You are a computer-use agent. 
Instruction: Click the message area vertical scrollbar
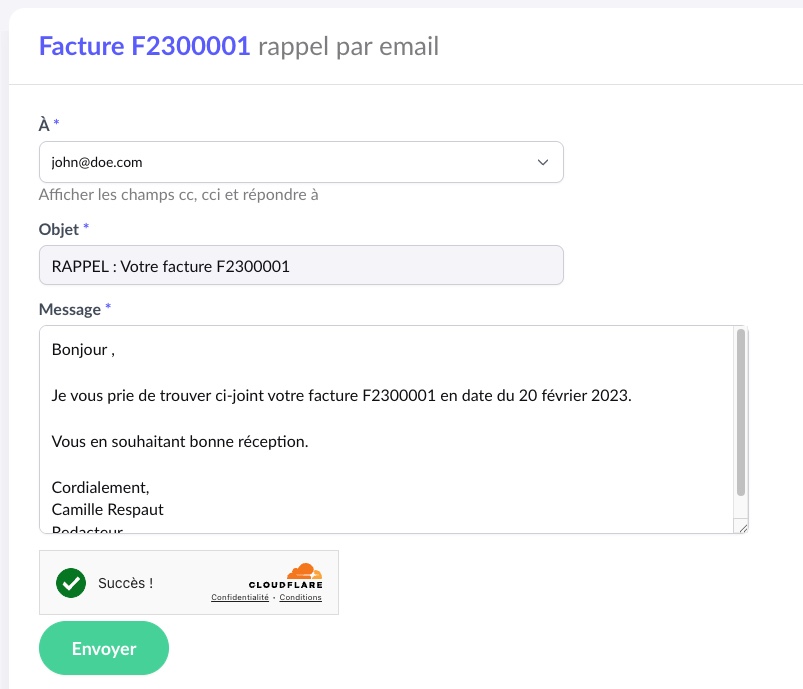741,412
